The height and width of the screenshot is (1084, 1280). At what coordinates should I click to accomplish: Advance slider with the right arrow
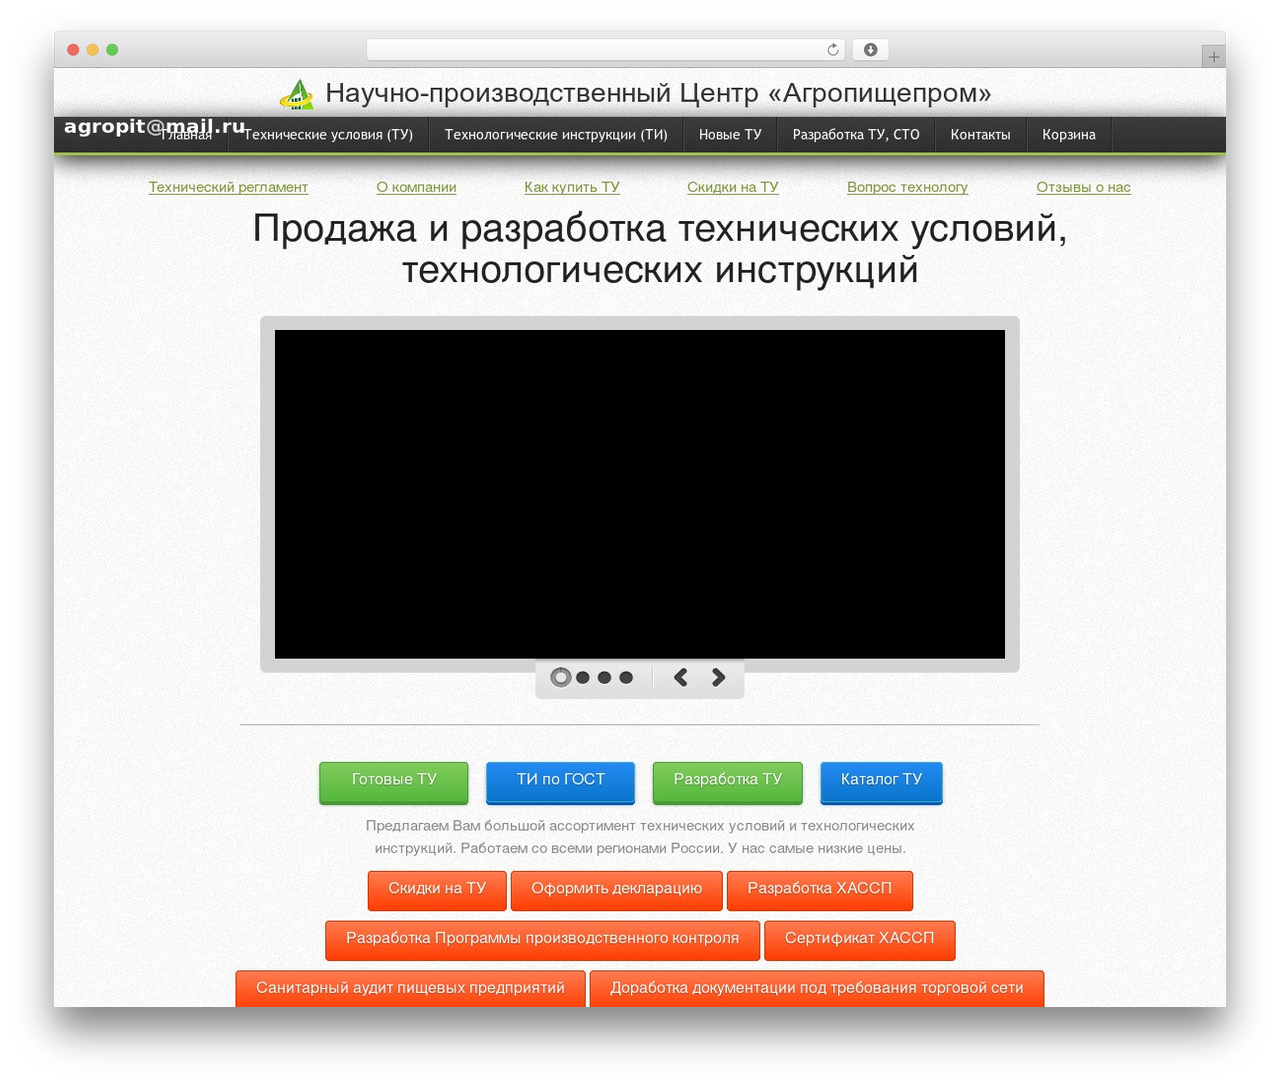pos(718,677)
